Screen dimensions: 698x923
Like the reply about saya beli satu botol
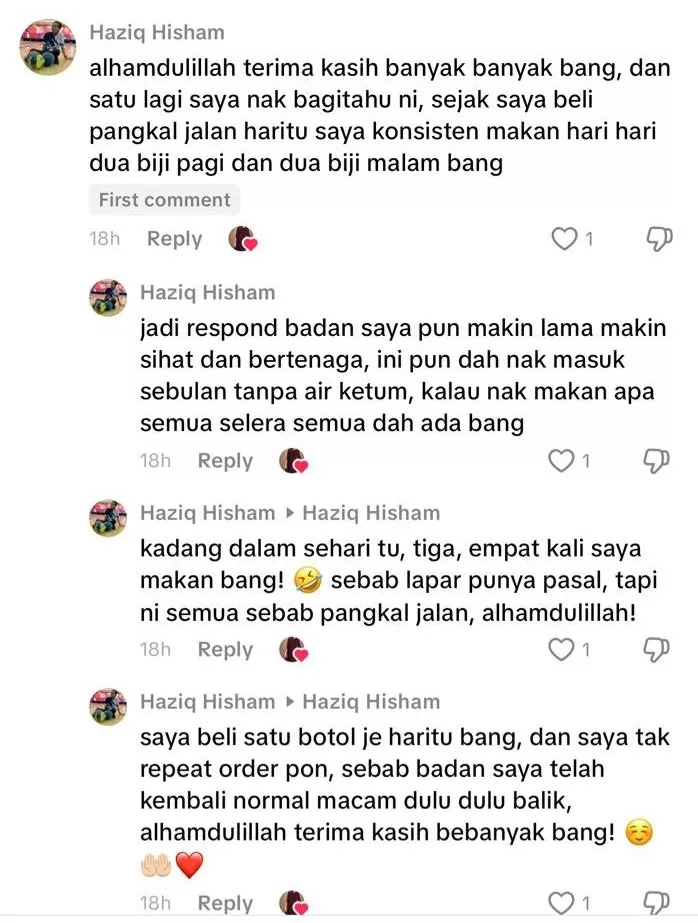[x=561, y=902]
